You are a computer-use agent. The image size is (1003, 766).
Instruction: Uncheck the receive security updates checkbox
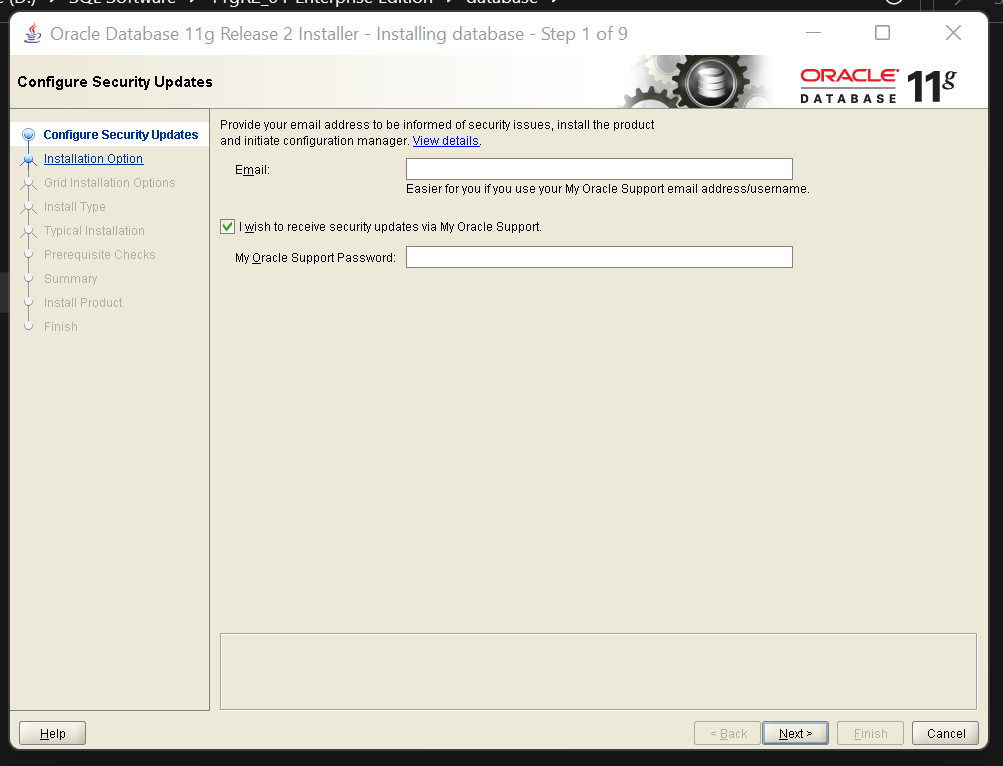pyautogui.click(x=227, y=227)
